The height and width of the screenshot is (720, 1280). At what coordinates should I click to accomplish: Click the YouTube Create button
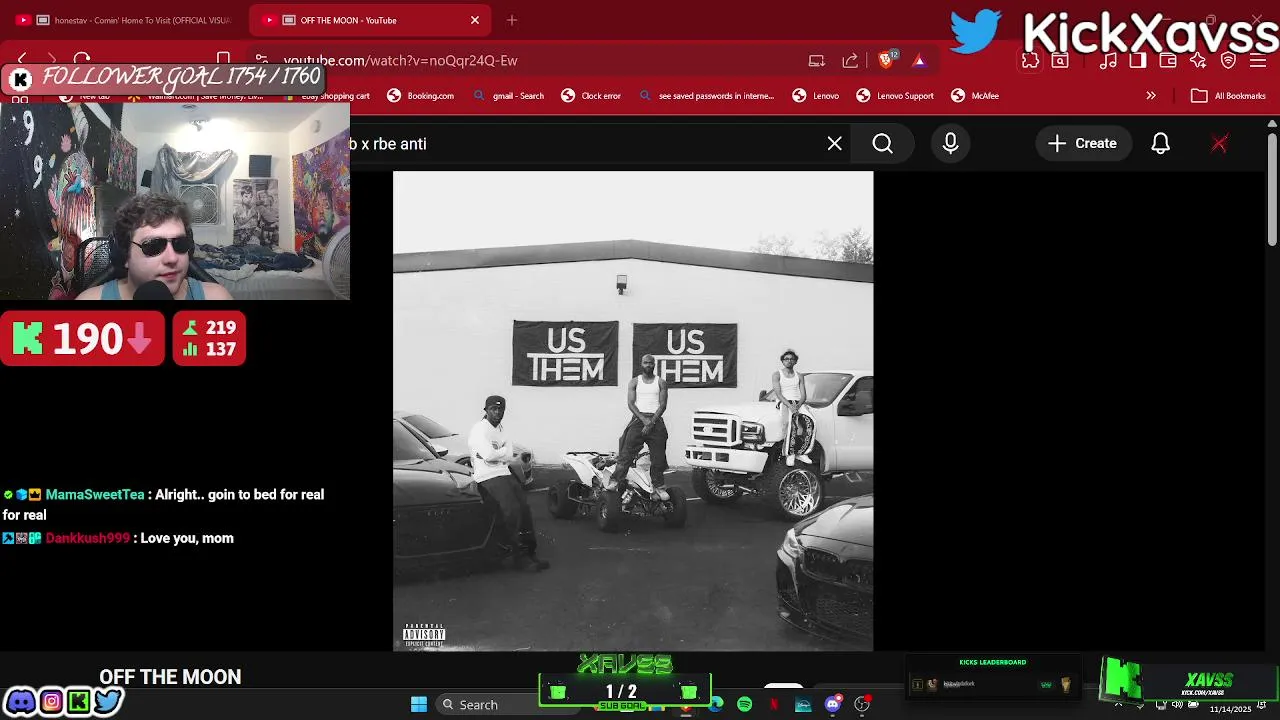tap(1082, 144)
